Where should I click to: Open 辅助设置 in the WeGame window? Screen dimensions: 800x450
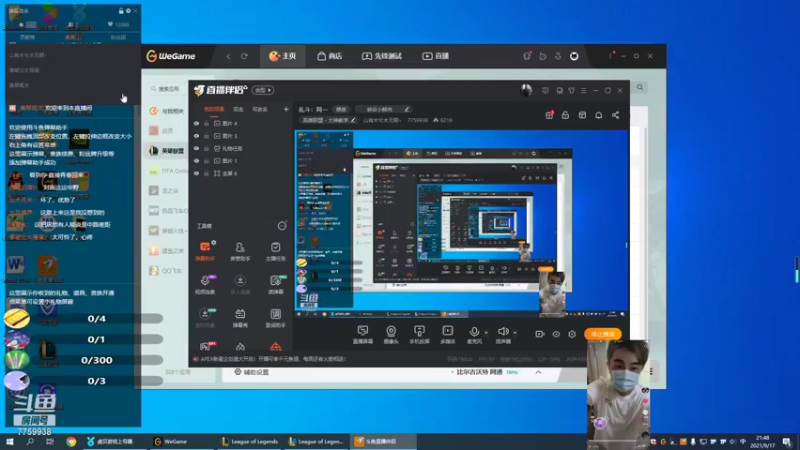pyautogui.click(x=252, y=372)
